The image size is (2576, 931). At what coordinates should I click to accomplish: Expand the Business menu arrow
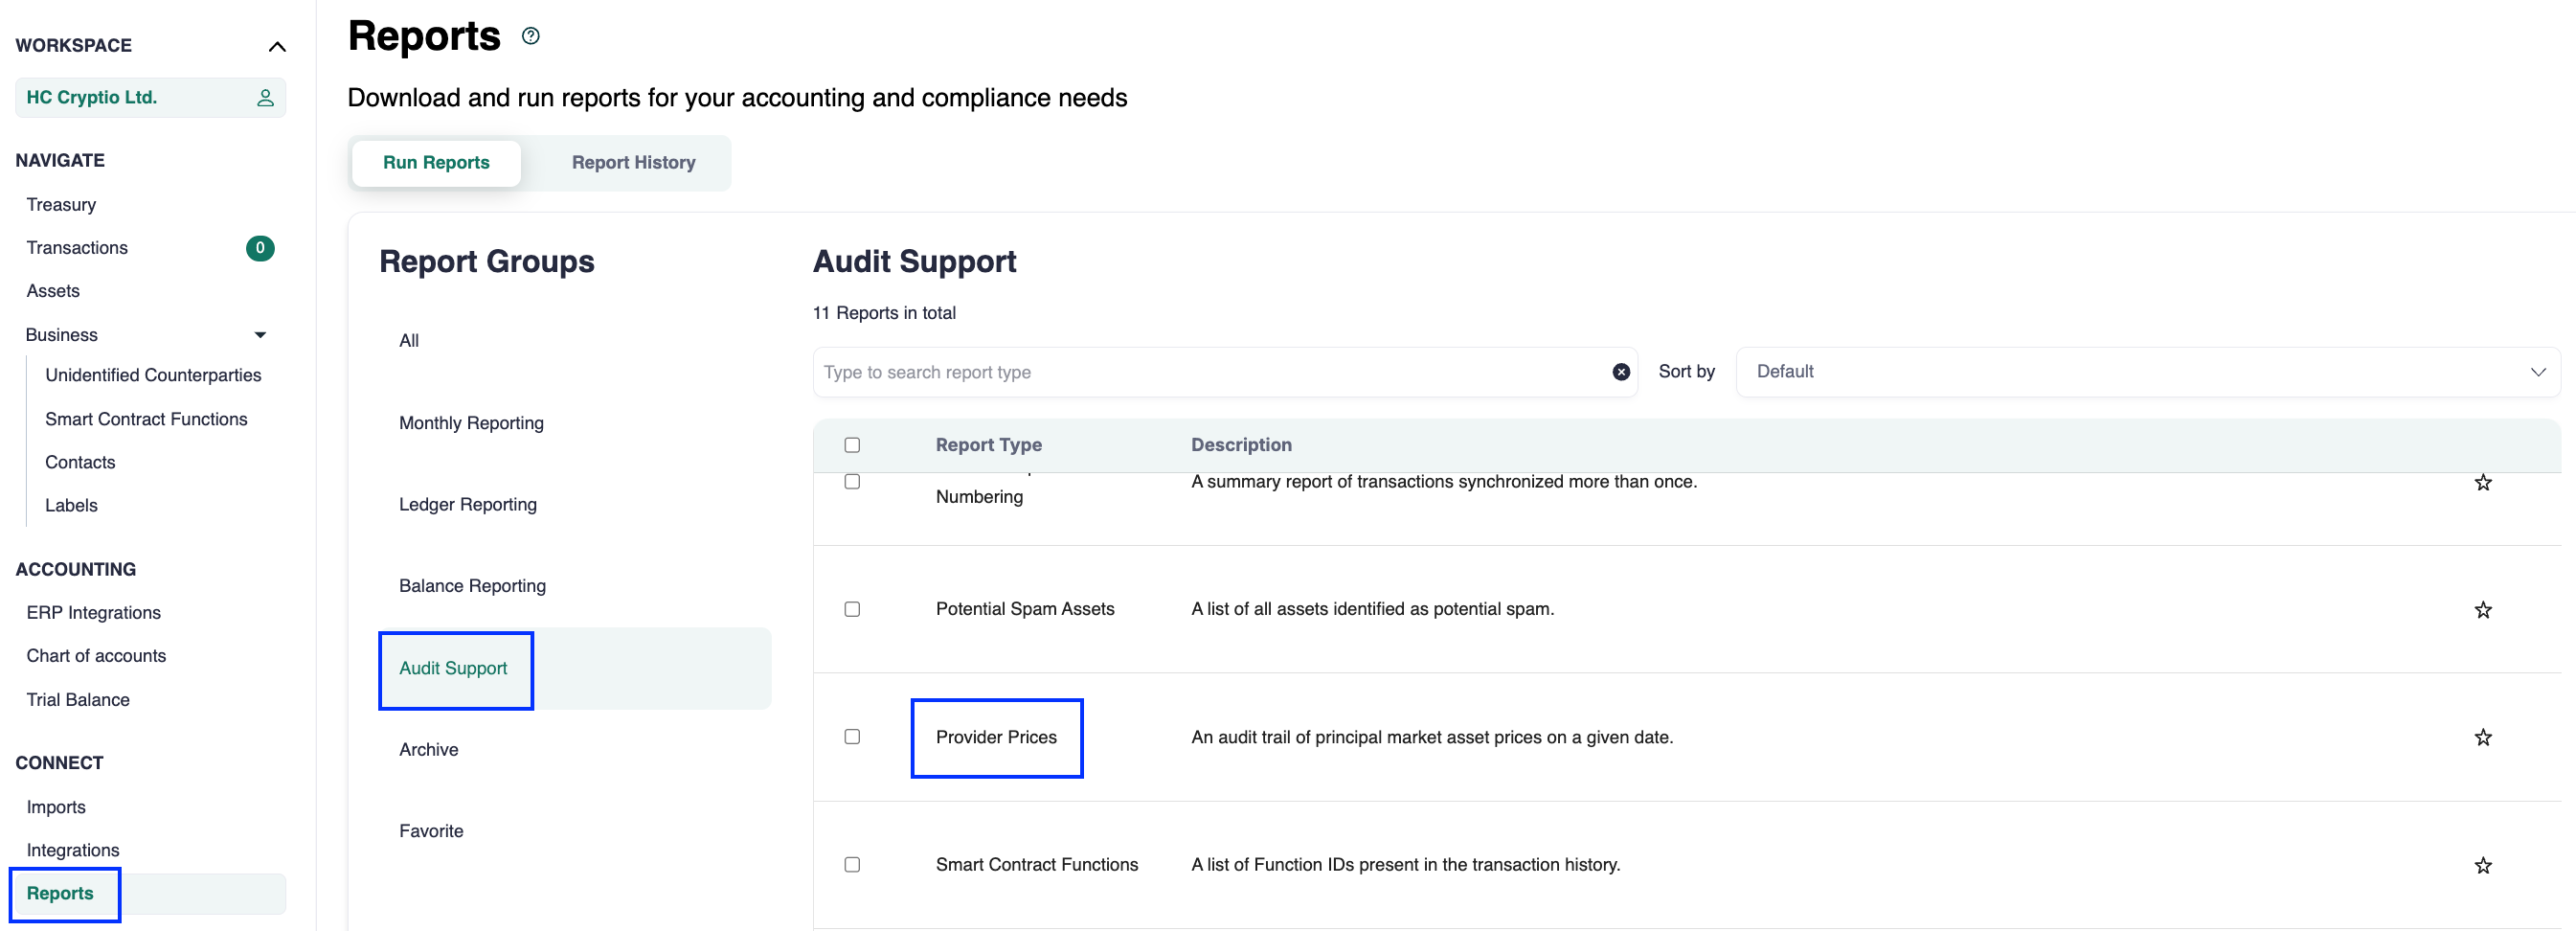[260, 335]
